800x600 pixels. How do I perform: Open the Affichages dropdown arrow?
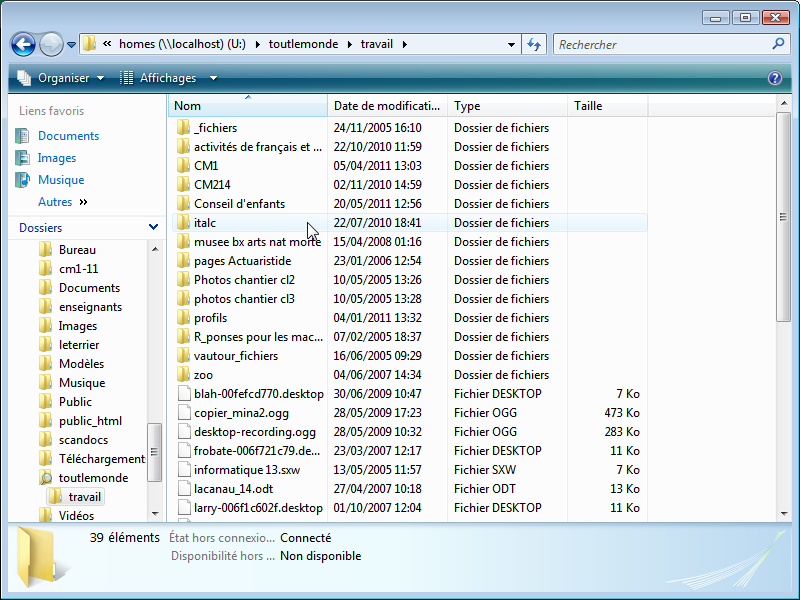213,78
